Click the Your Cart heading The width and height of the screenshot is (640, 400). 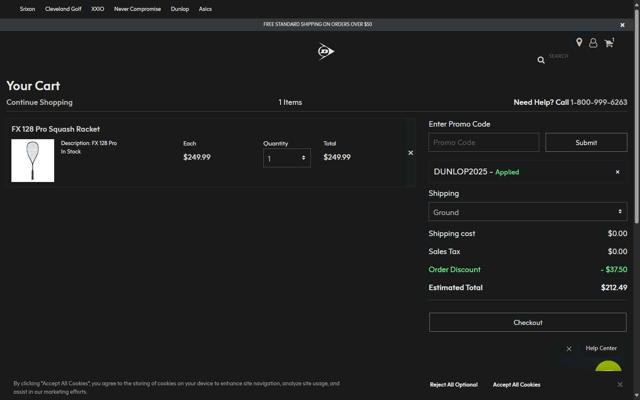click(33, 86)
